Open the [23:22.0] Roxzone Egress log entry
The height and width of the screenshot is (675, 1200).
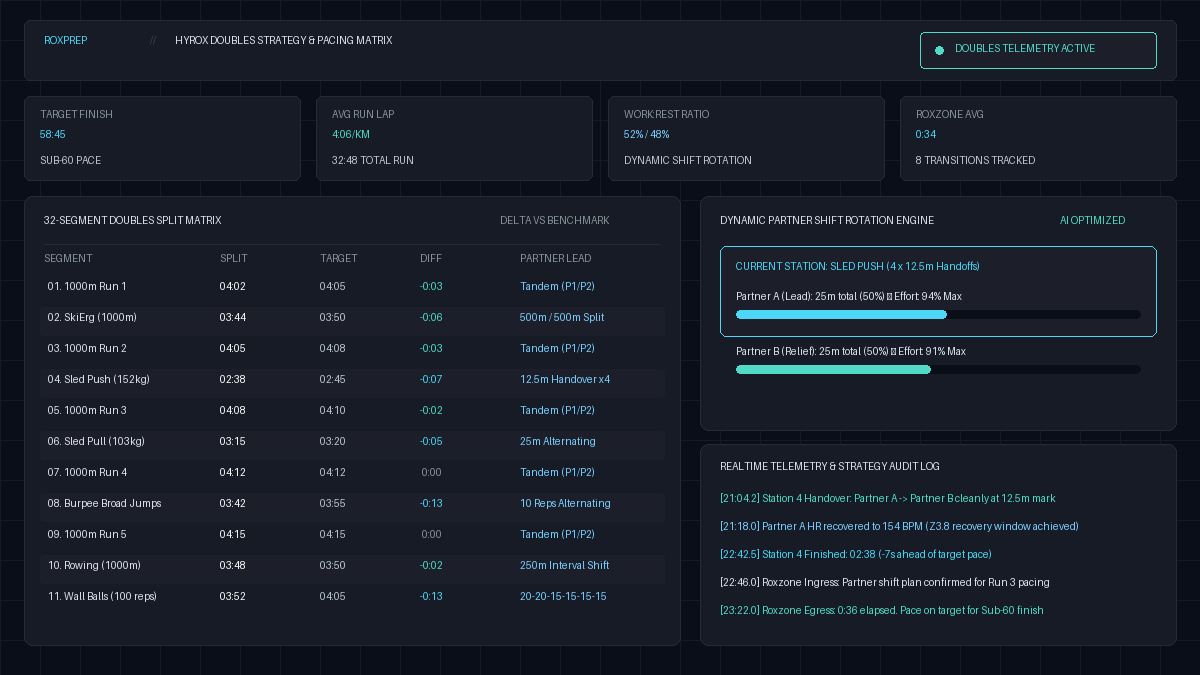point(882,610)
